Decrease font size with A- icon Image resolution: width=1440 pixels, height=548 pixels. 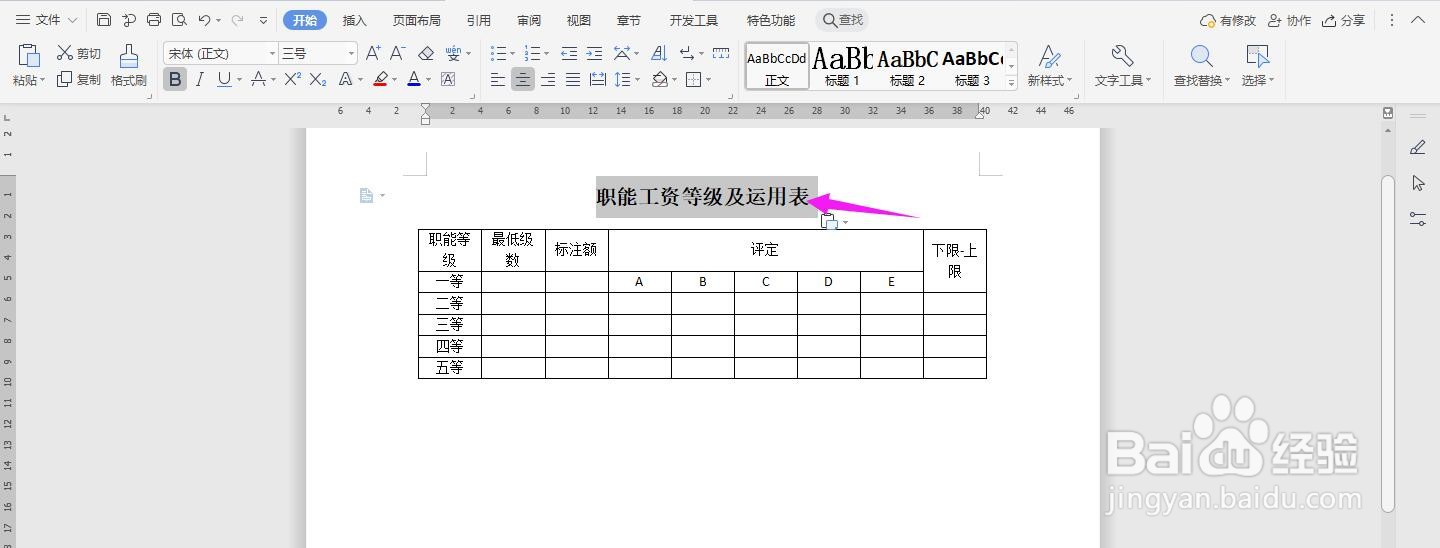398,53
